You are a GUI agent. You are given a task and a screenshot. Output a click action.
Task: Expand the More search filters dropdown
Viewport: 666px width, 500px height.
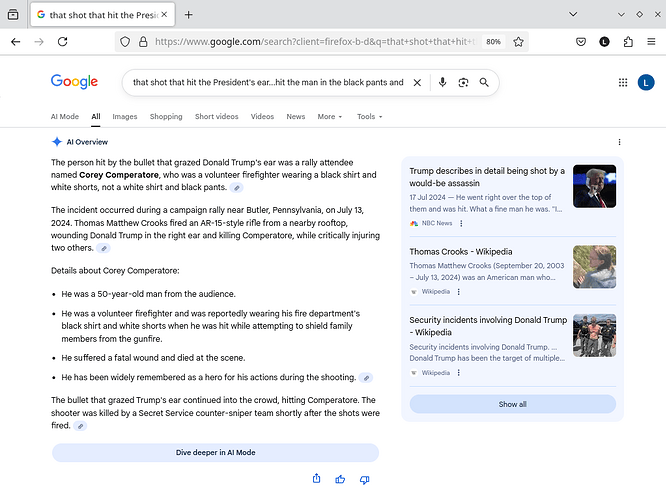330,116
